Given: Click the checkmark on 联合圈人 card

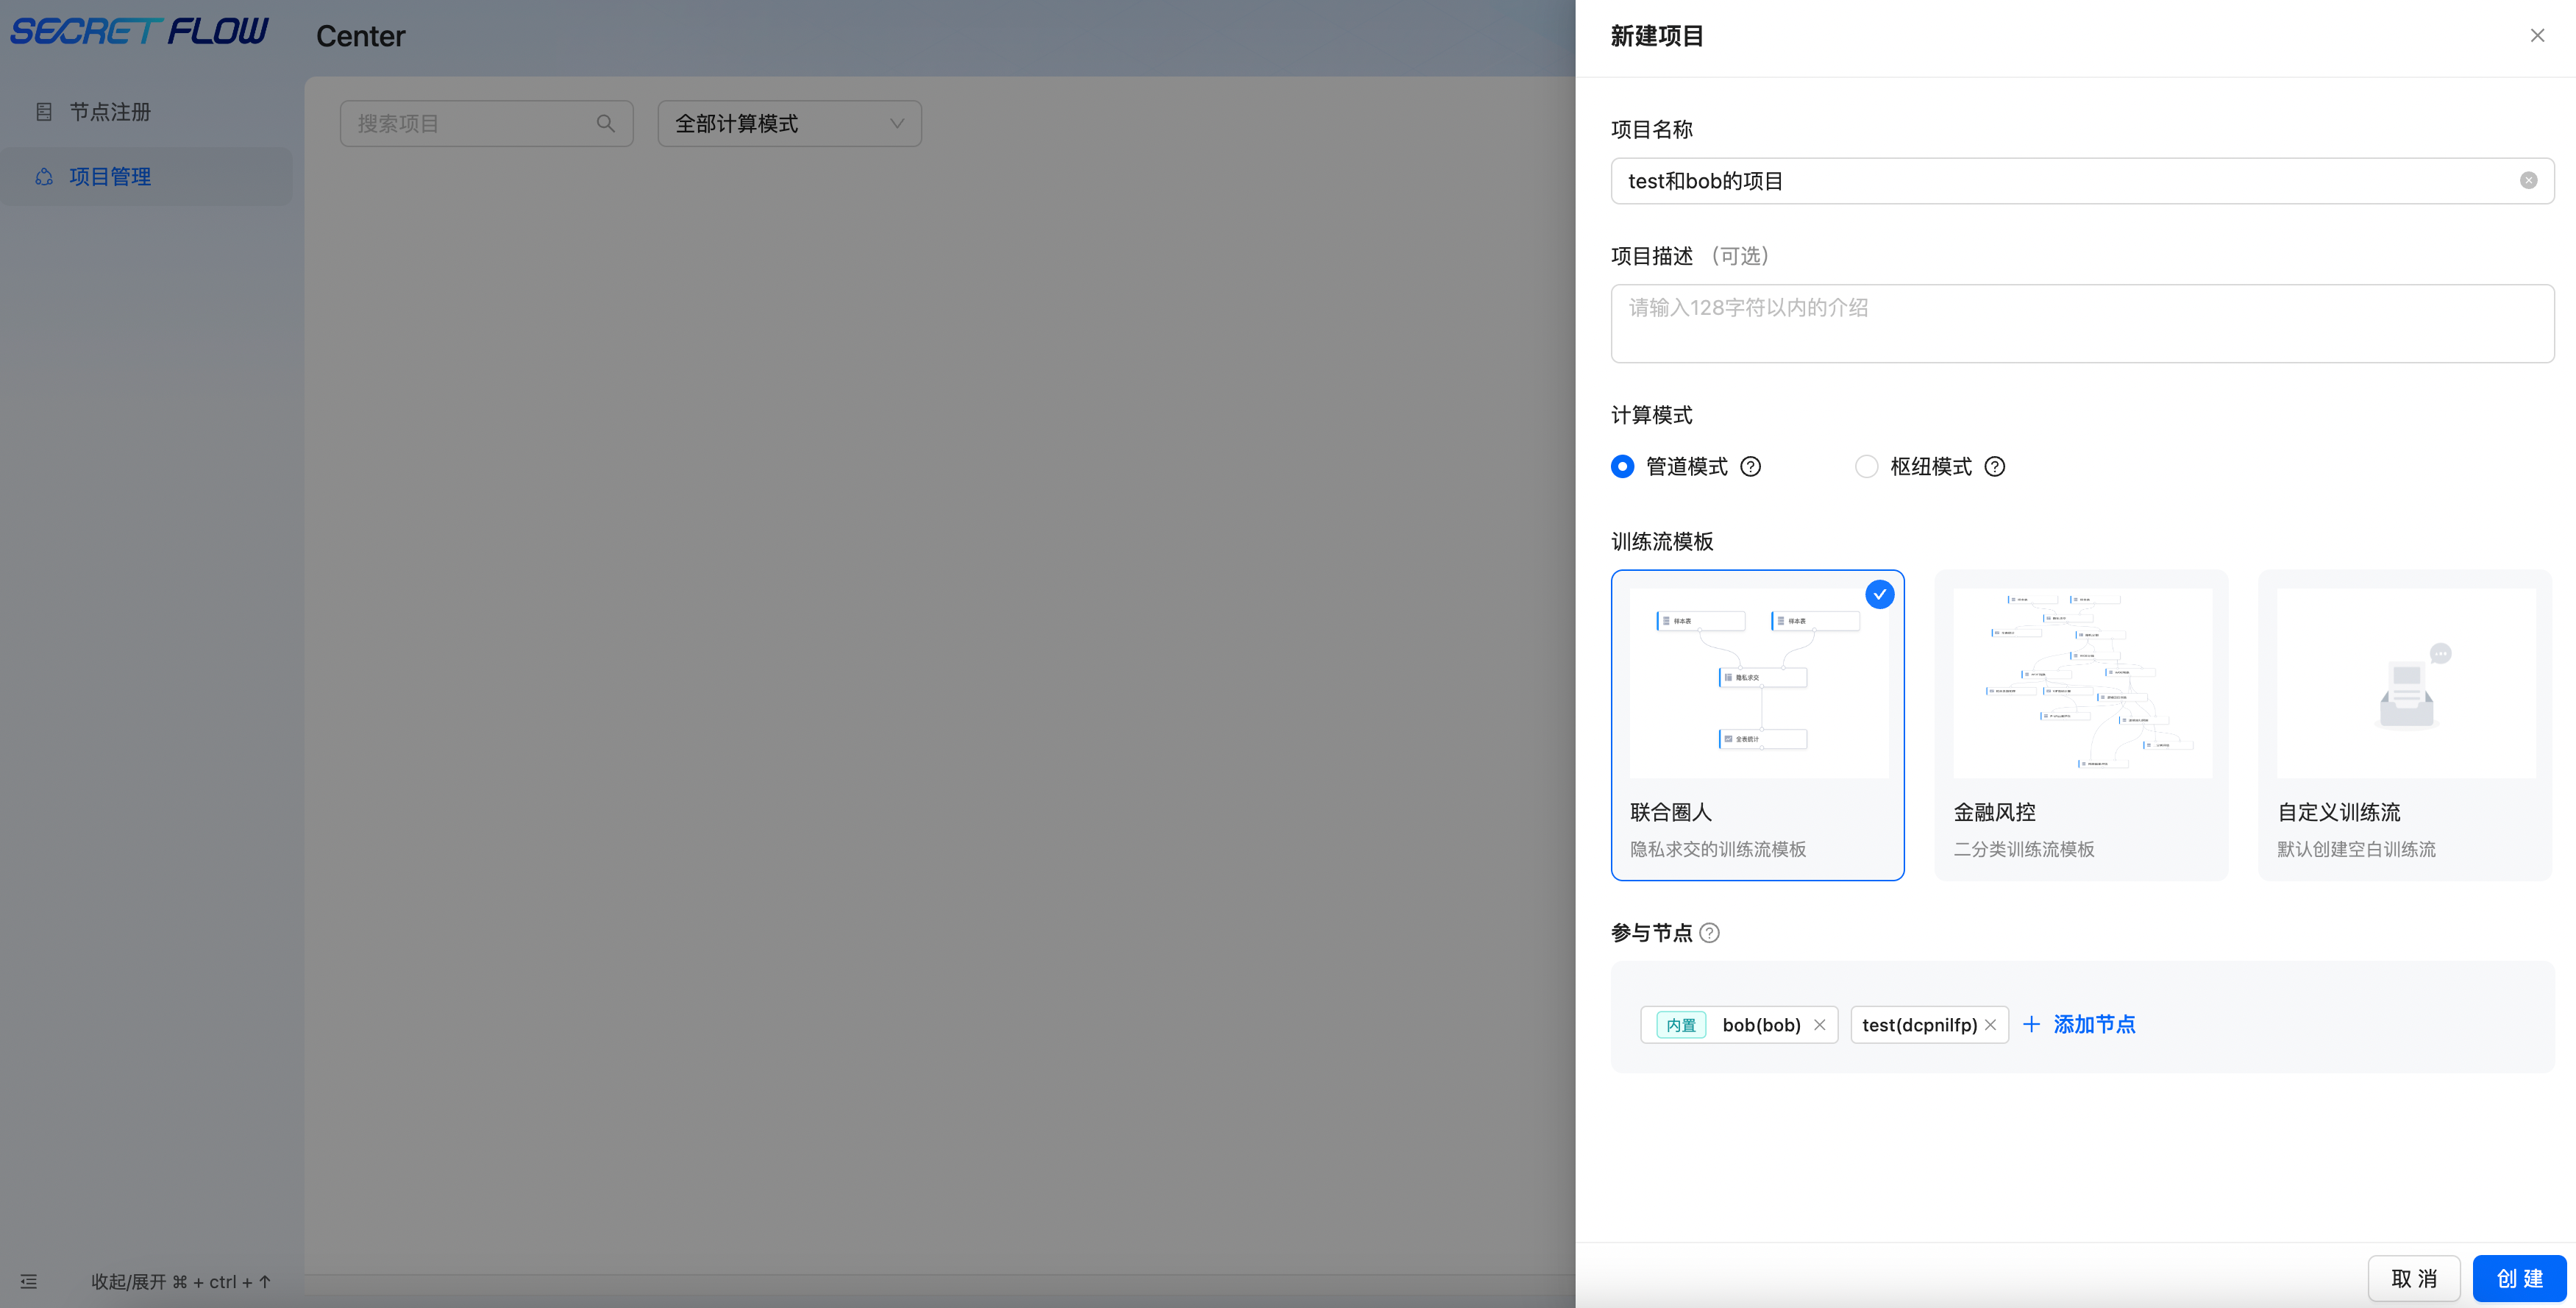Looking at the screenshot, I should point(1879,595).
